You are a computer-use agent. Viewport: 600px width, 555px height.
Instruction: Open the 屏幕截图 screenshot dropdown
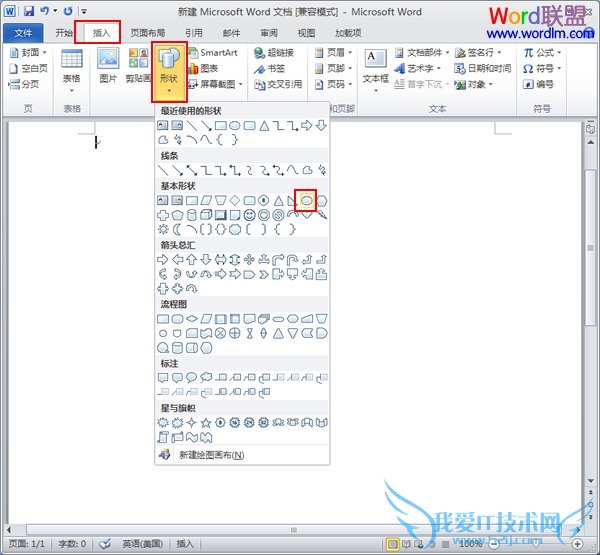(x=216, y=84)
